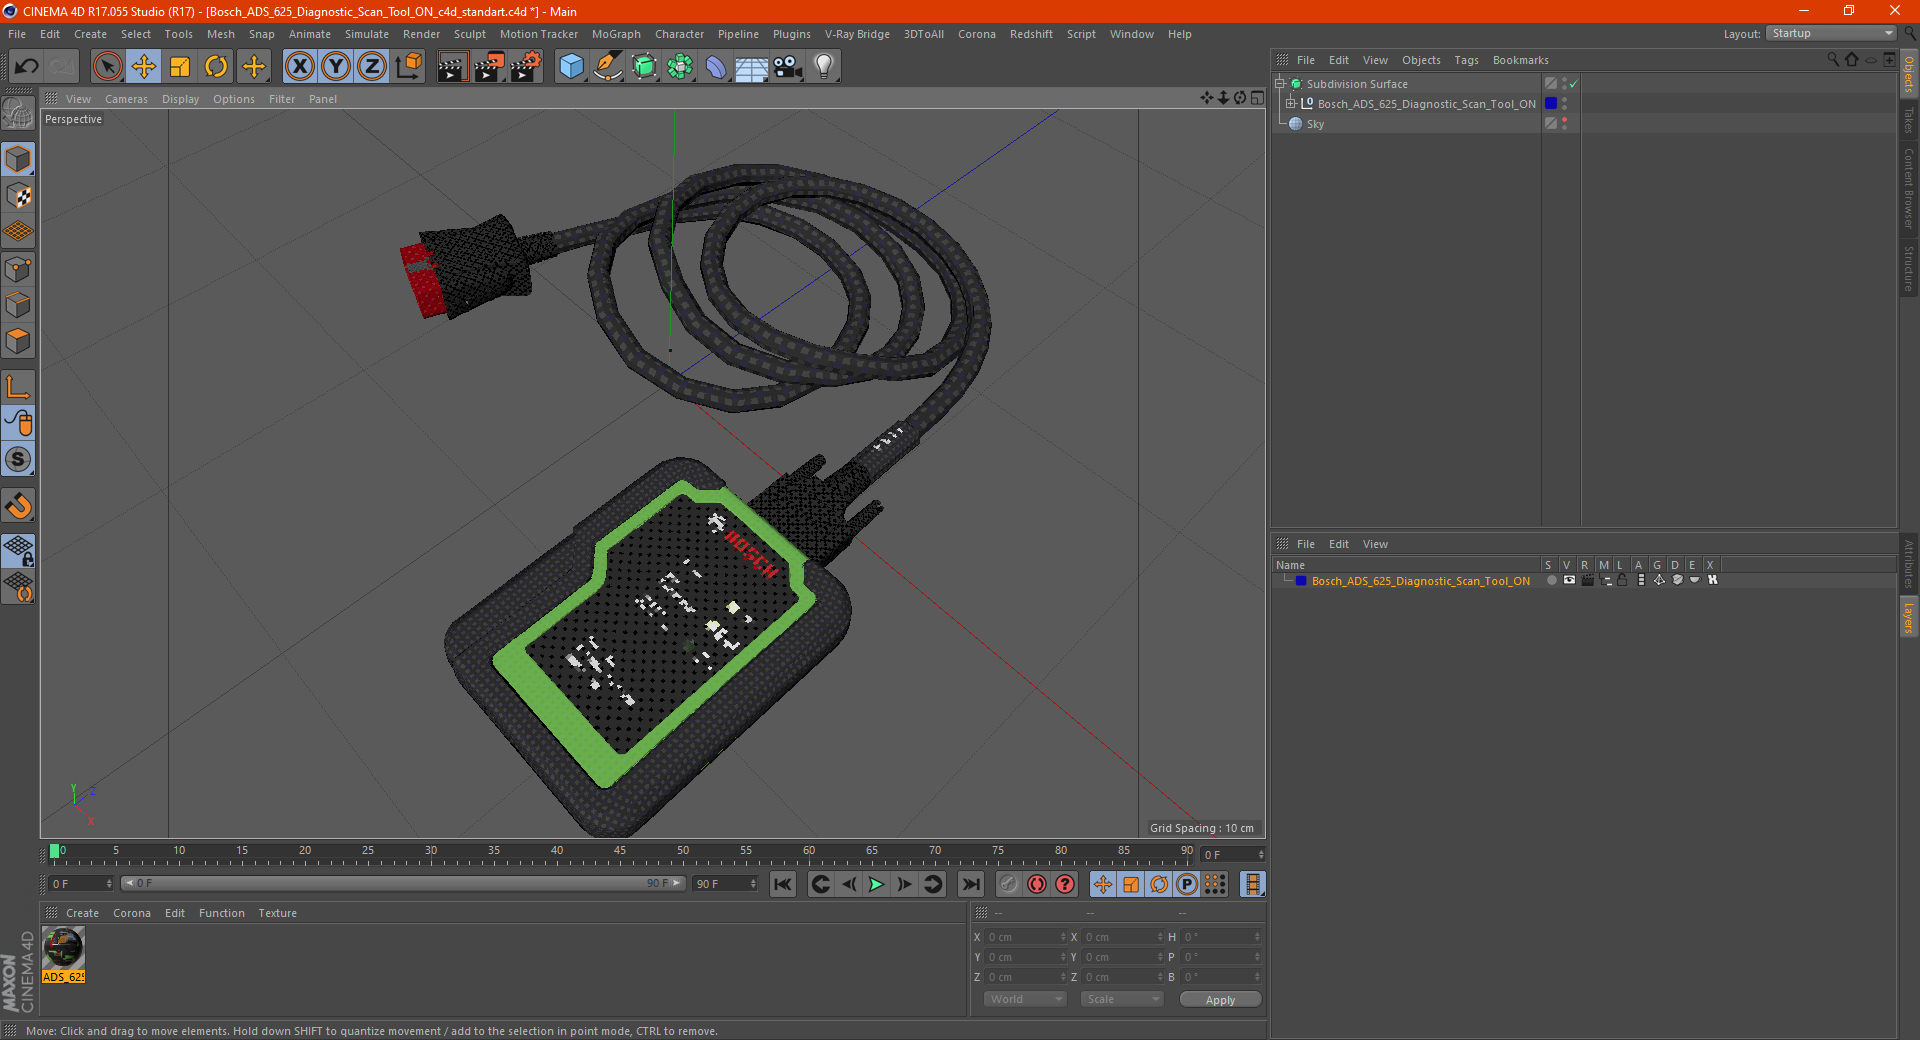Toggle Subdivision Surface green enable check

(1573, 84)
